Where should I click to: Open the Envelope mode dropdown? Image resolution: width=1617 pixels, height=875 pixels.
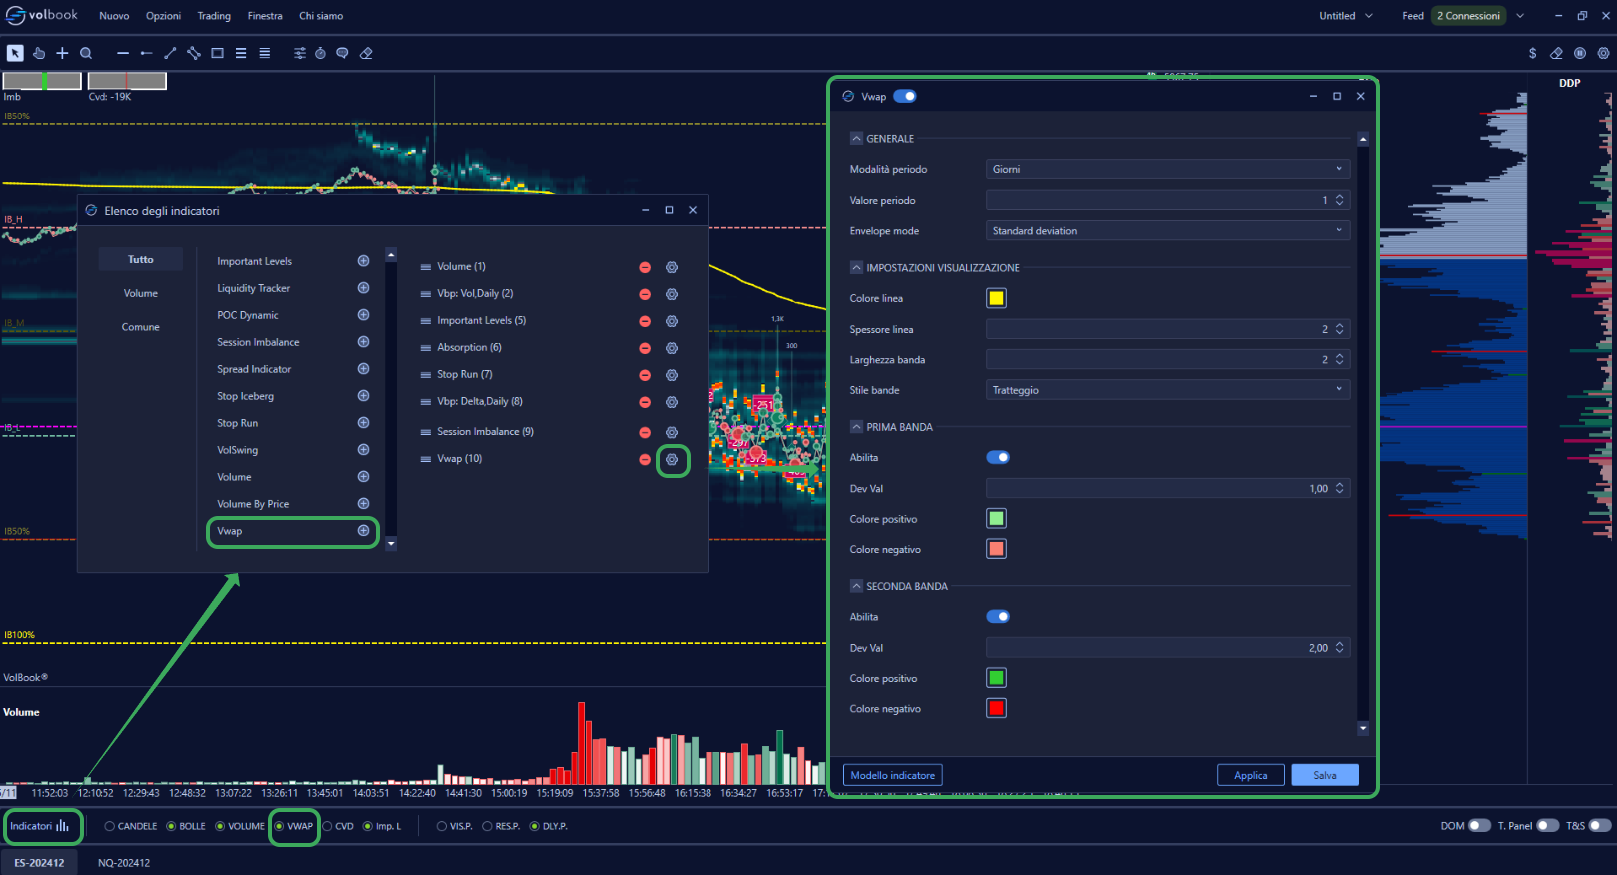[1168, 231]
